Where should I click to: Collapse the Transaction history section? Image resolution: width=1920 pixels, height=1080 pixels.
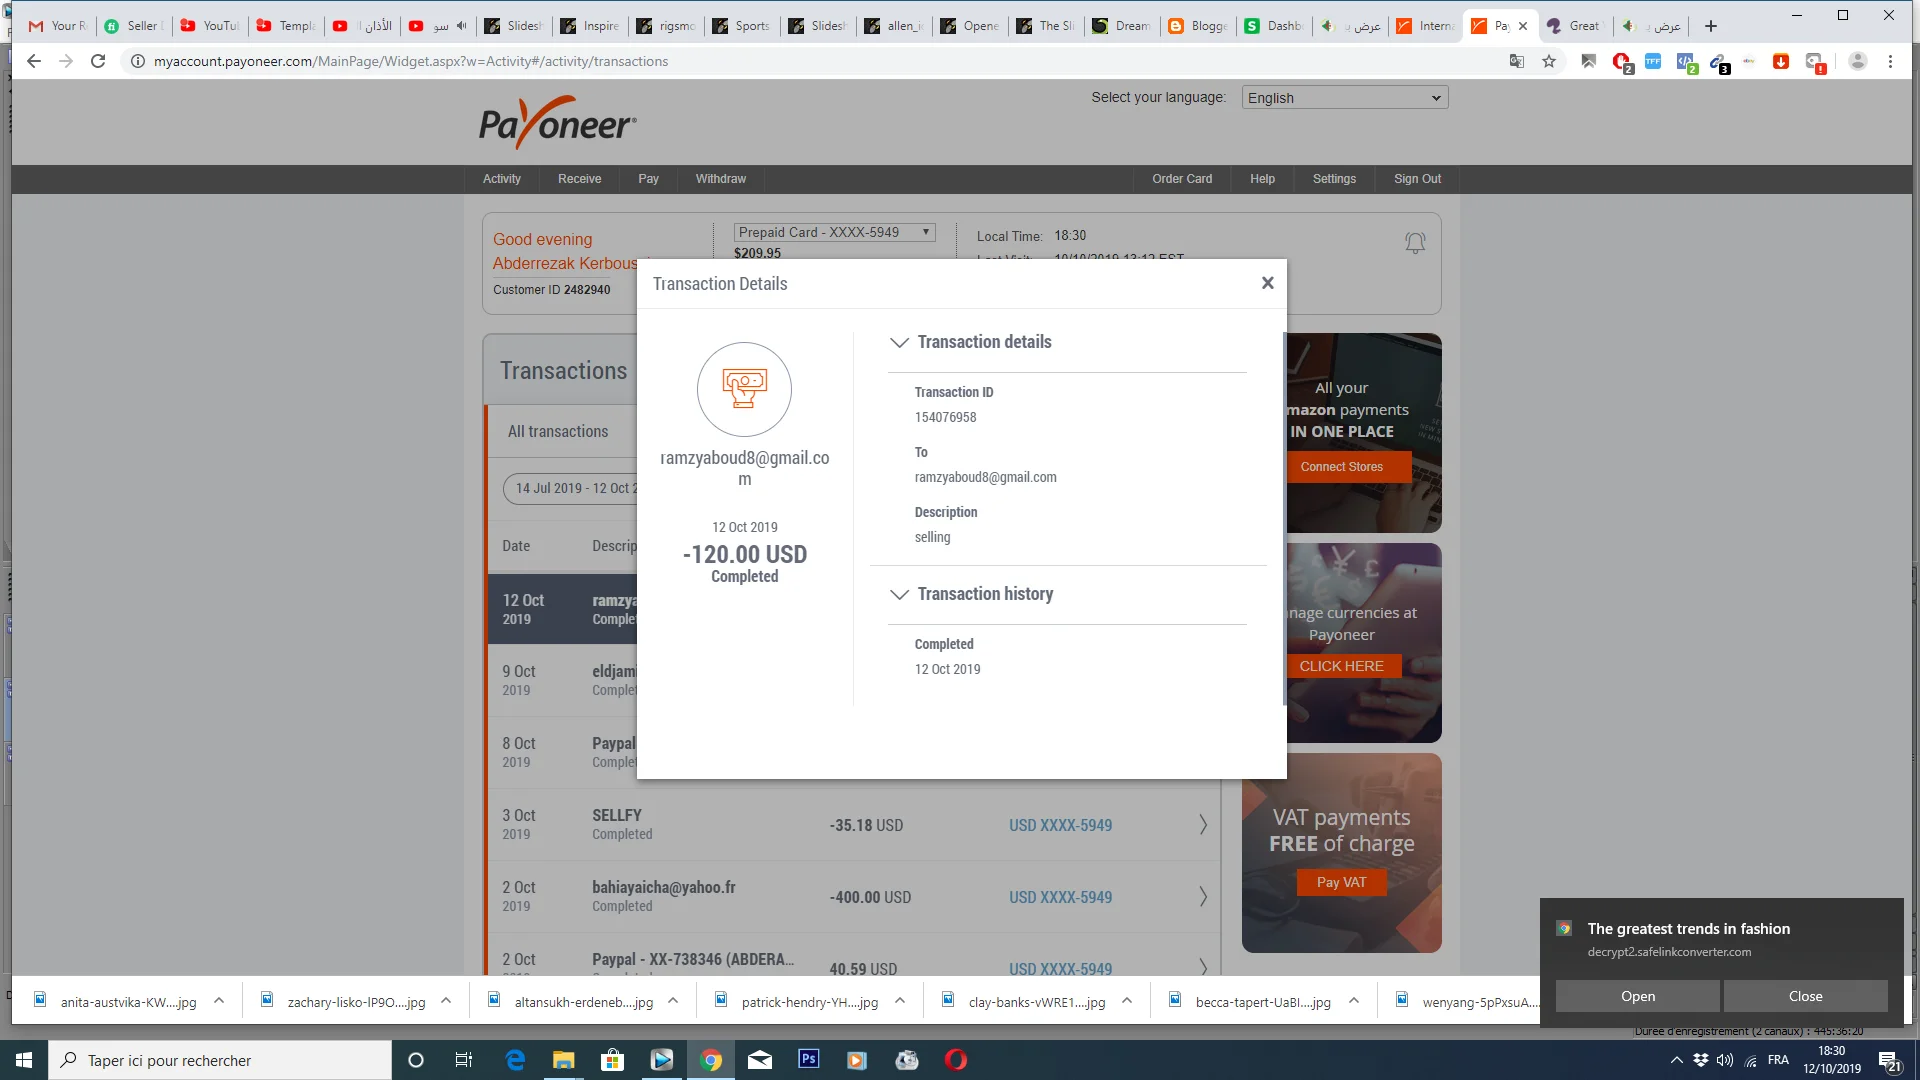[x=899, y=594]
